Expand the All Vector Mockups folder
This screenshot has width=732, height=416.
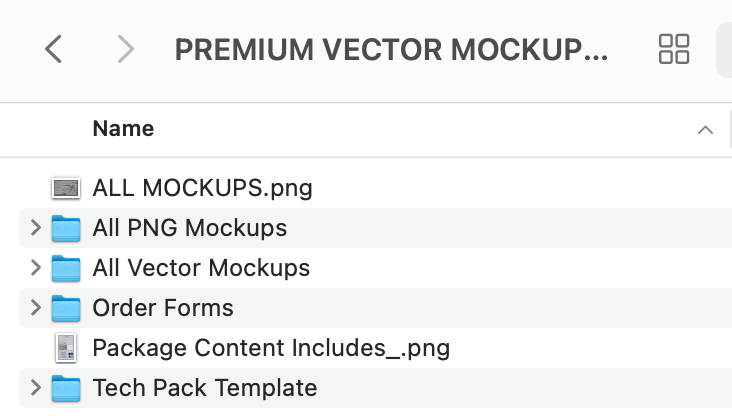click(x=35, y=268)
